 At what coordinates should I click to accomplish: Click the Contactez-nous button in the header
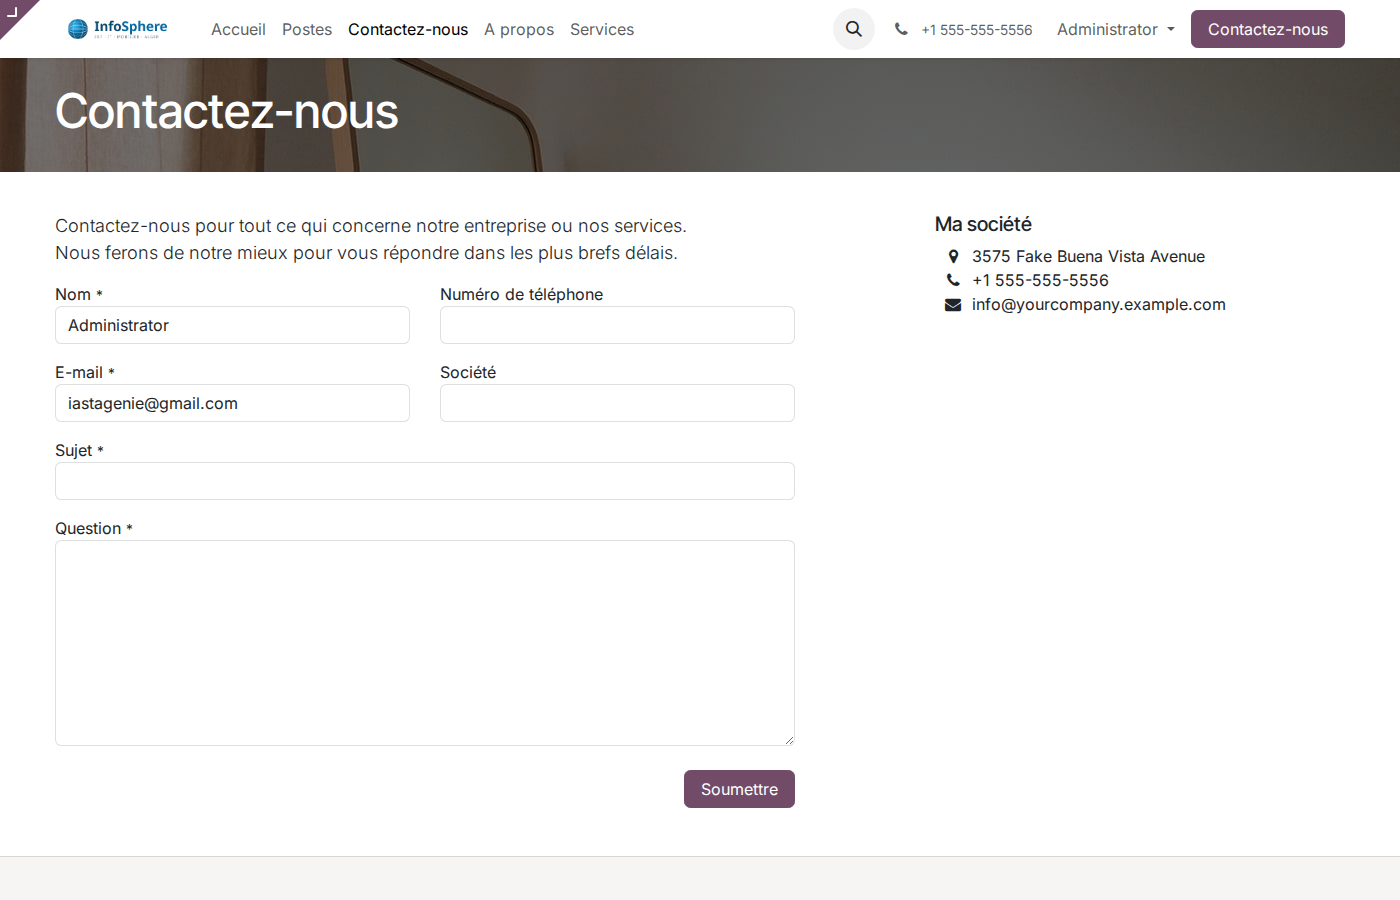click(1267, 29)
